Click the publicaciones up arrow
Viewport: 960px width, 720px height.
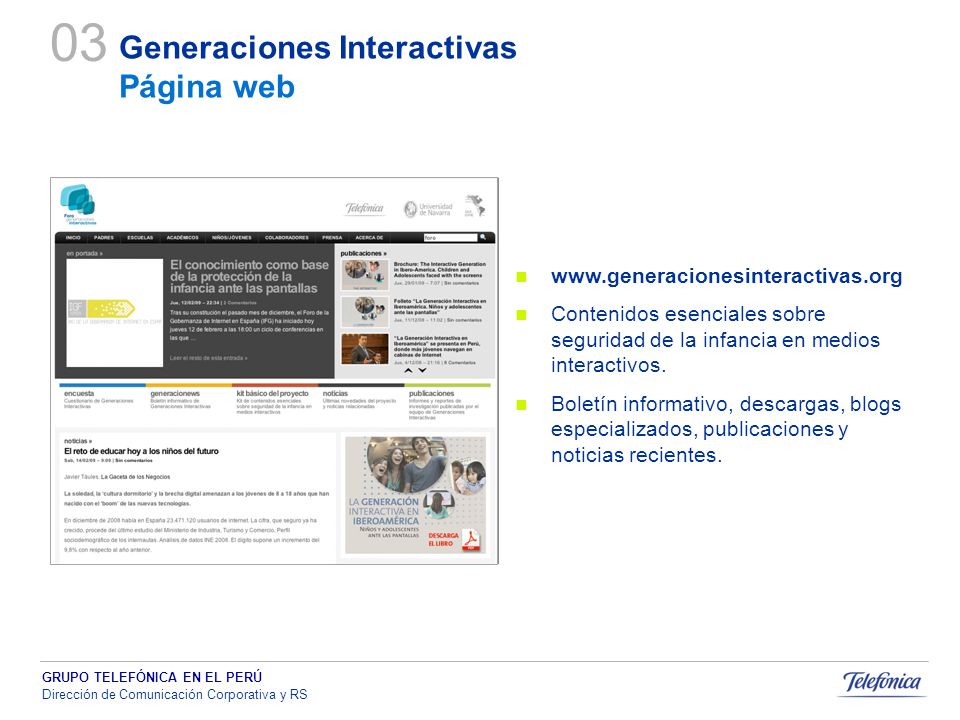click(x=408, y=370)
